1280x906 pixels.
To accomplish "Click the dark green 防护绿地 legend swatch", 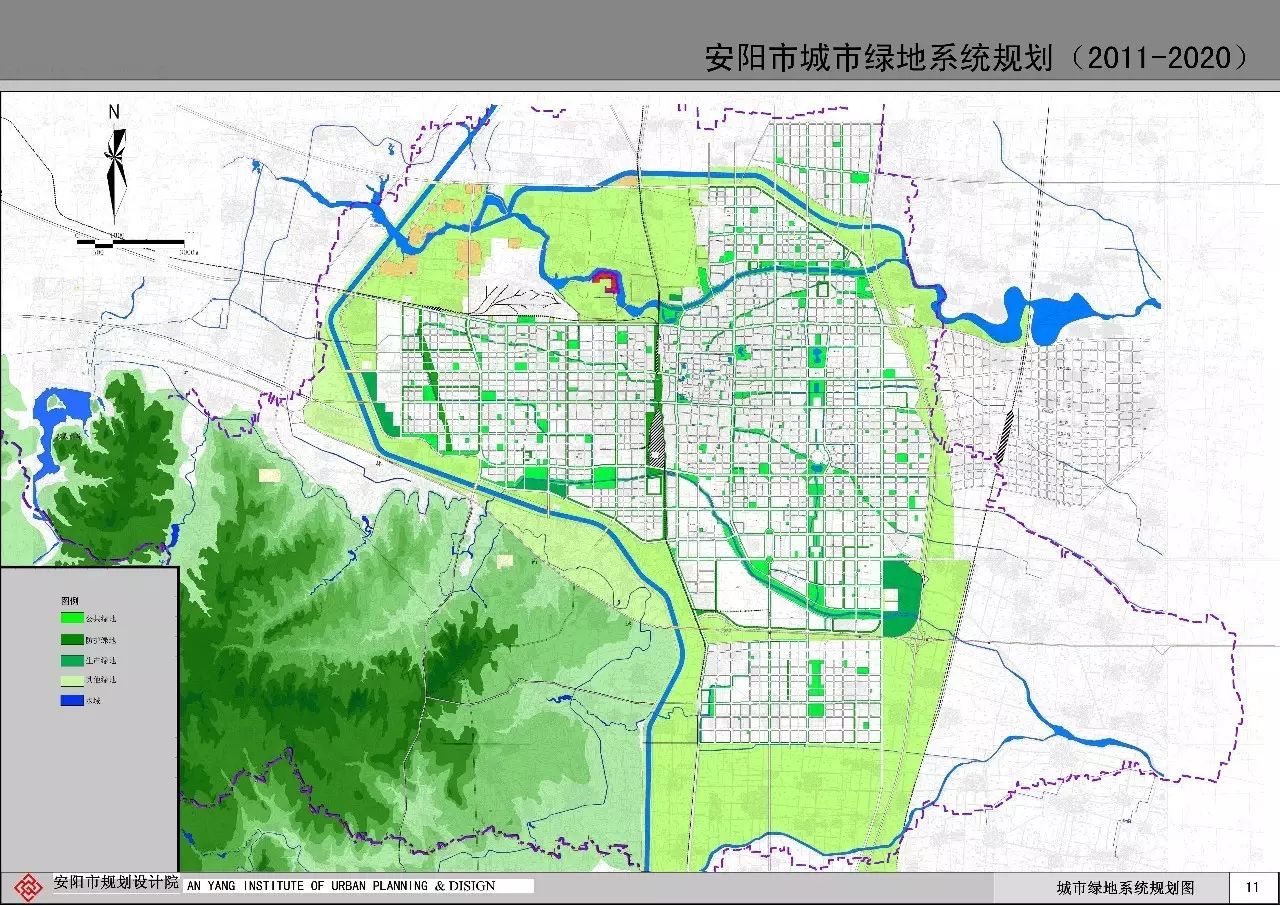I will click(72, 639).
